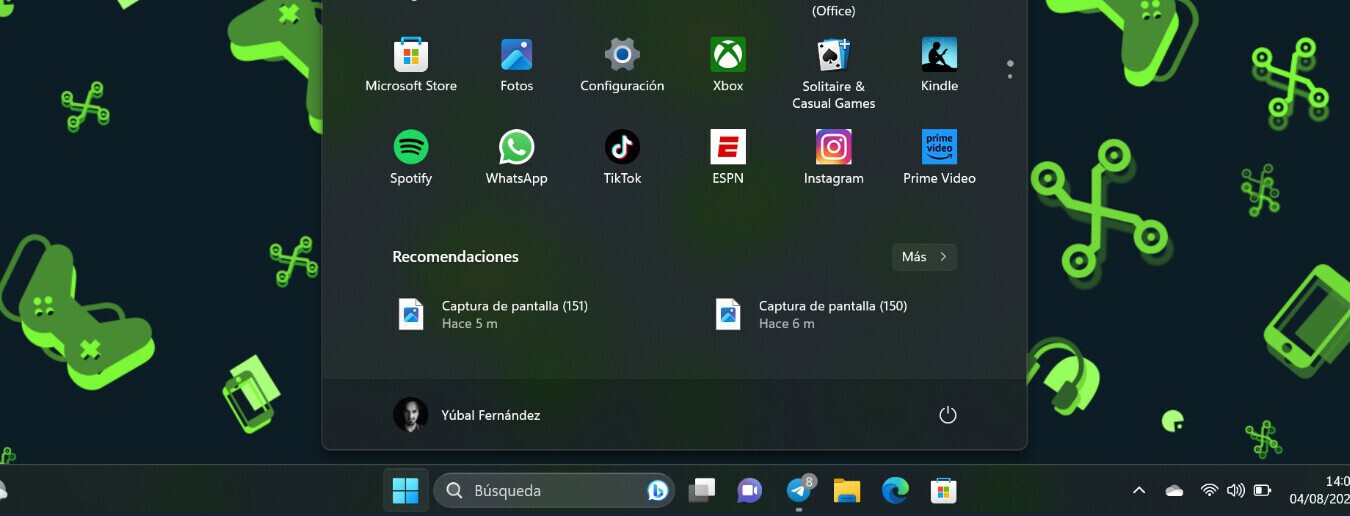
Task: Click the Búsqueda search box
Action: click(554, 491)
